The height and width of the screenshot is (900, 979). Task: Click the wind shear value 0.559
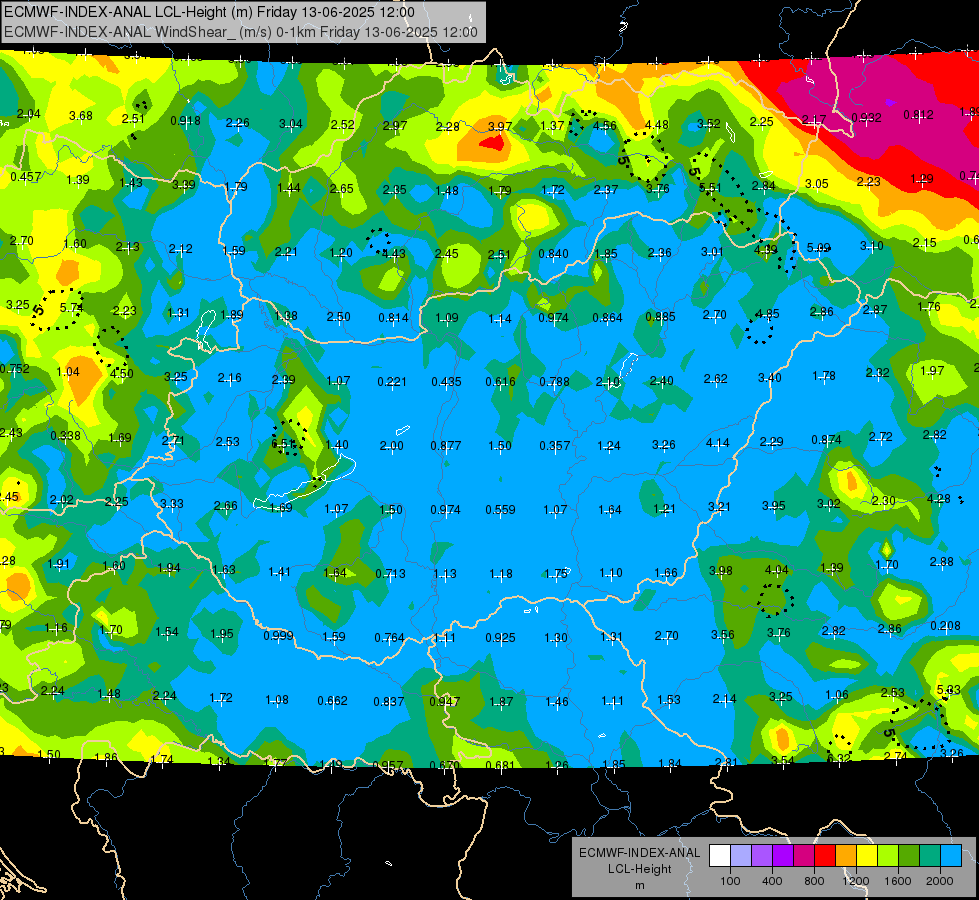501,510
